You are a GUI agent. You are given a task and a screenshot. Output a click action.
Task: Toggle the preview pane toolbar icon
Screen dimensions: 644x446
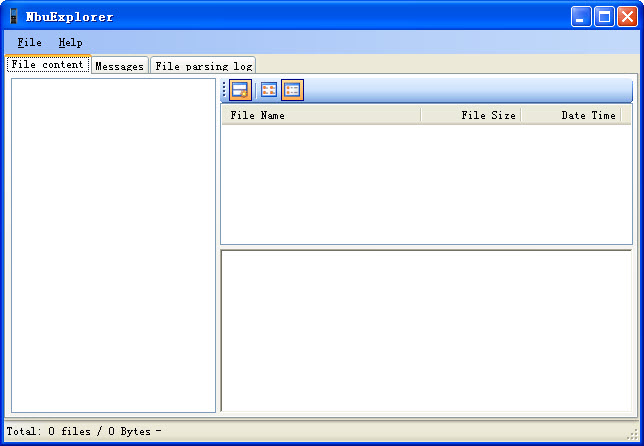pyautogui.click(x=240, y=90)
